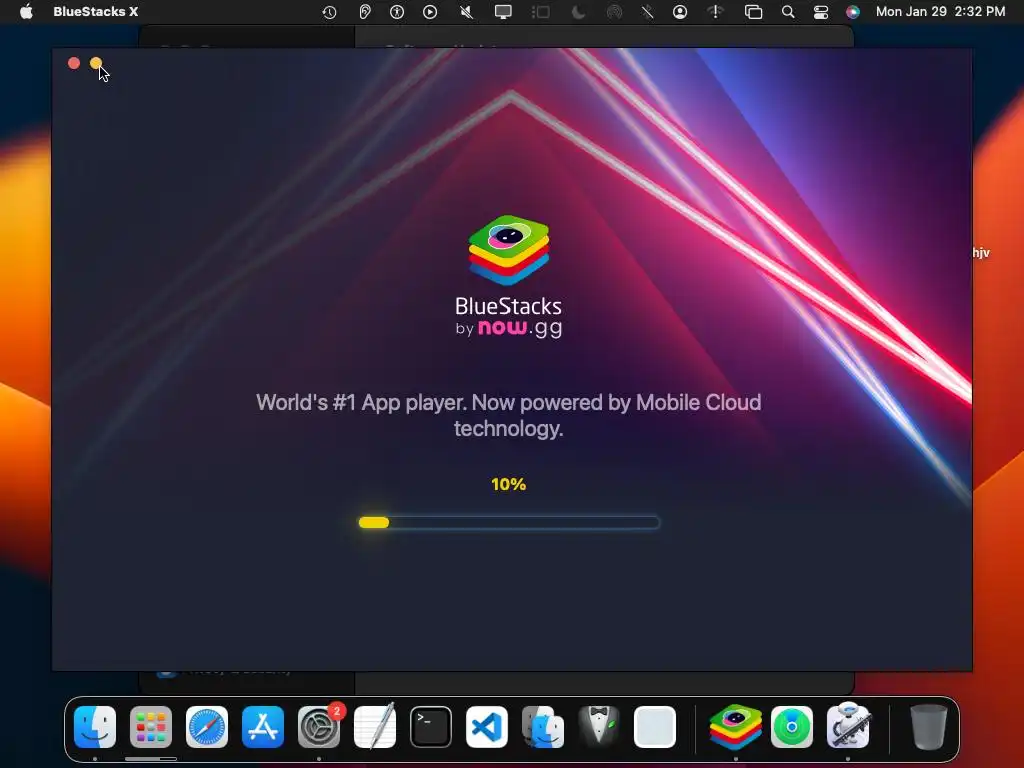This screenshot has width=1024, height=768.
Task: Open Visual Studio Code from the Dock
Action: pos(487,727)
